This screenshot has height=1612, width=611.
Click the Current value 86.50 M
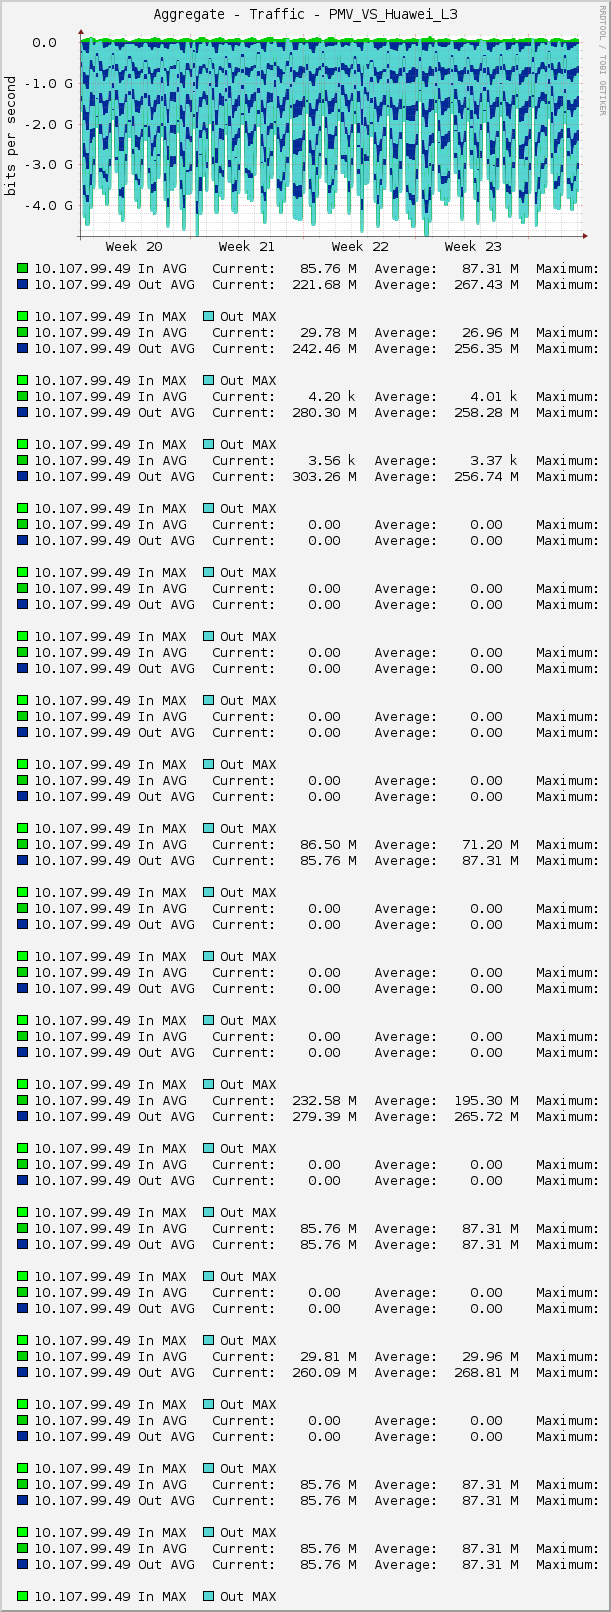point(328,845)
